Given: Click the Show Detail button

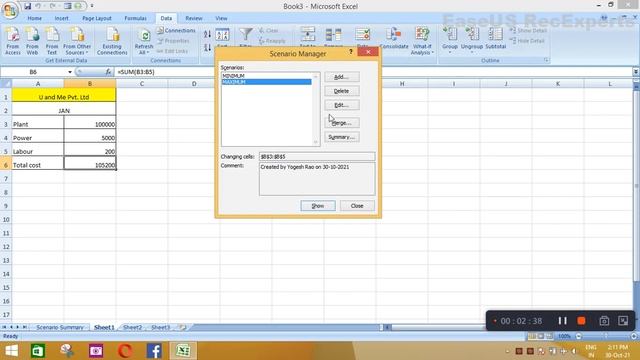Looking at the screenshot, I should pyautogui.click(x=528, y=31).
